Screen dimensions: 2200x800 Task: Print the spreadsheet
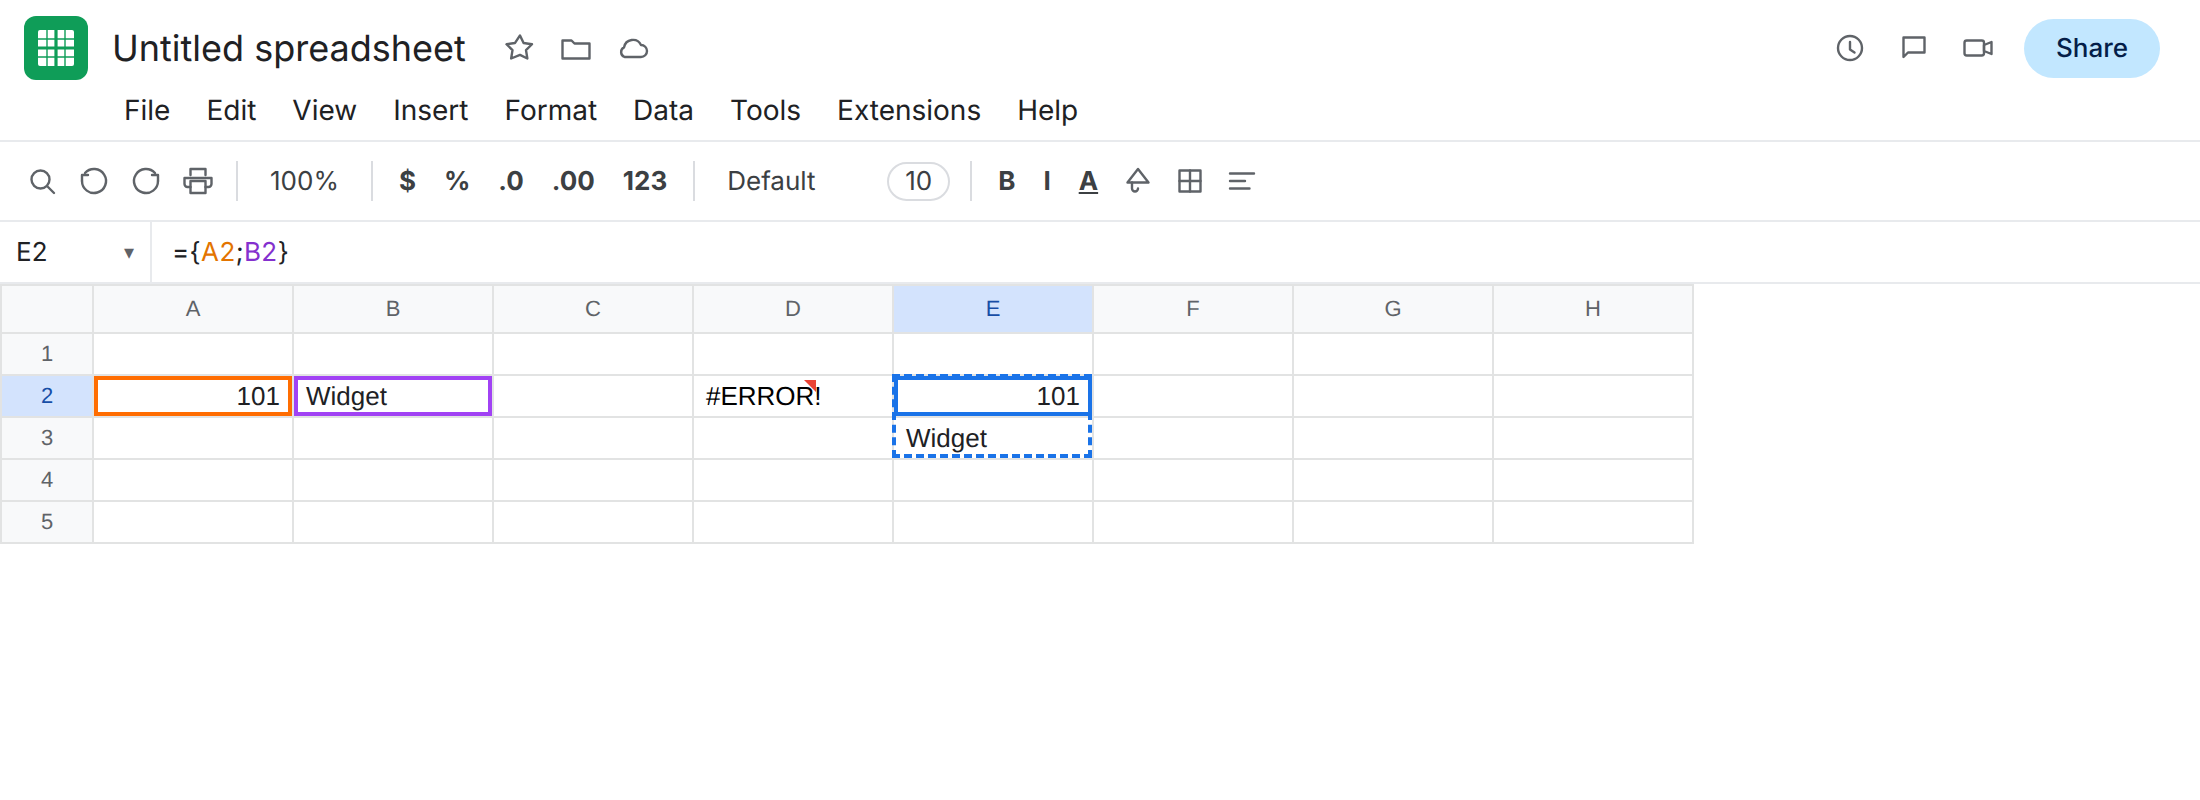pos(198,181)
